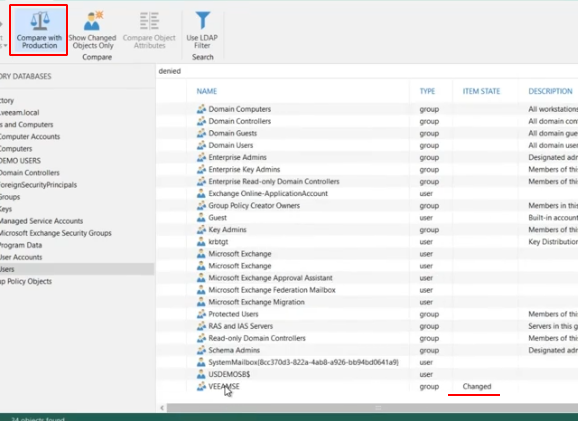
Task: Sort list by DESCRIPTION column header
Action: point(550,91)
